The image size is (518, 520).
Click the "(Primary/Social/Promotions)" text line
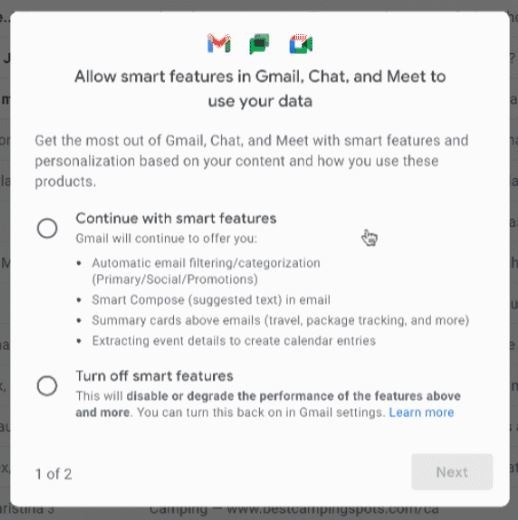click(x=175, y=279)
